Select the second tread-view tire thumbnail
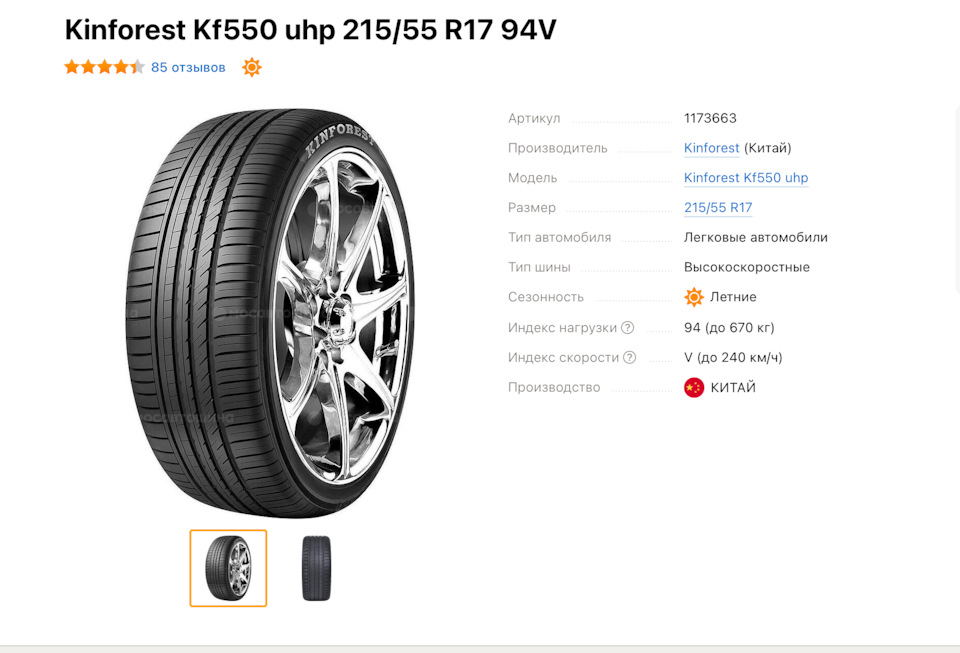960x653 pixels. (316, 568)
